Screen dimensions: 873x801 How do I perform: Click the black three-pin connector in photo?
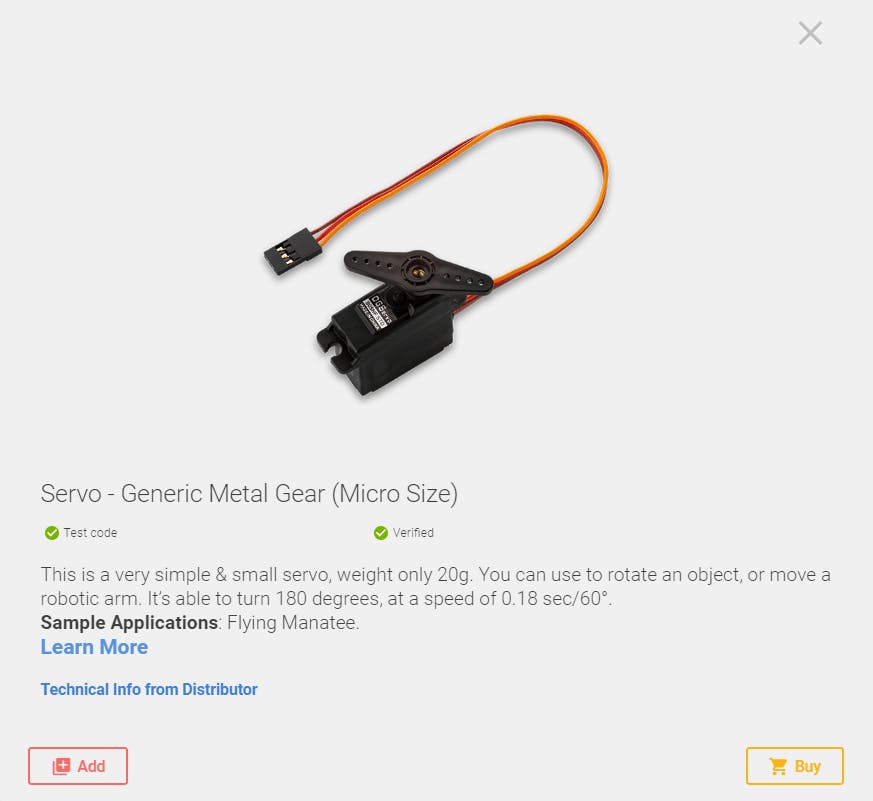coord(292,252)
